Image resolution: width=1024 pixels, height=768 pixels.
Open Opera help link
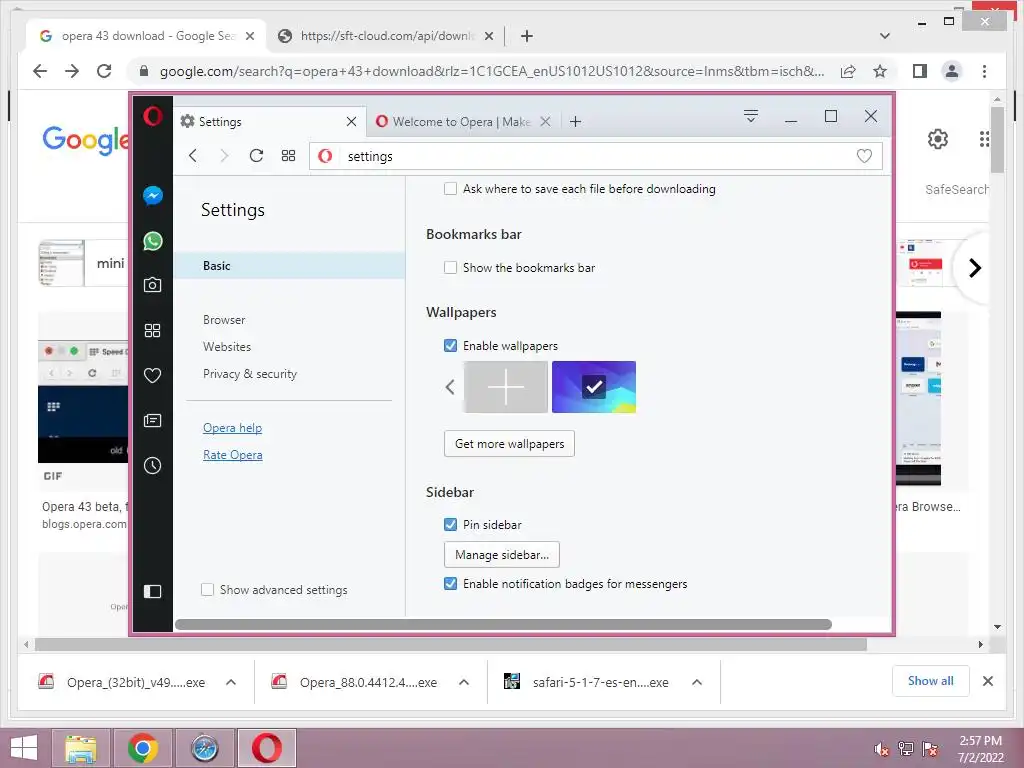pyautogui.click(x=232, y=428)
